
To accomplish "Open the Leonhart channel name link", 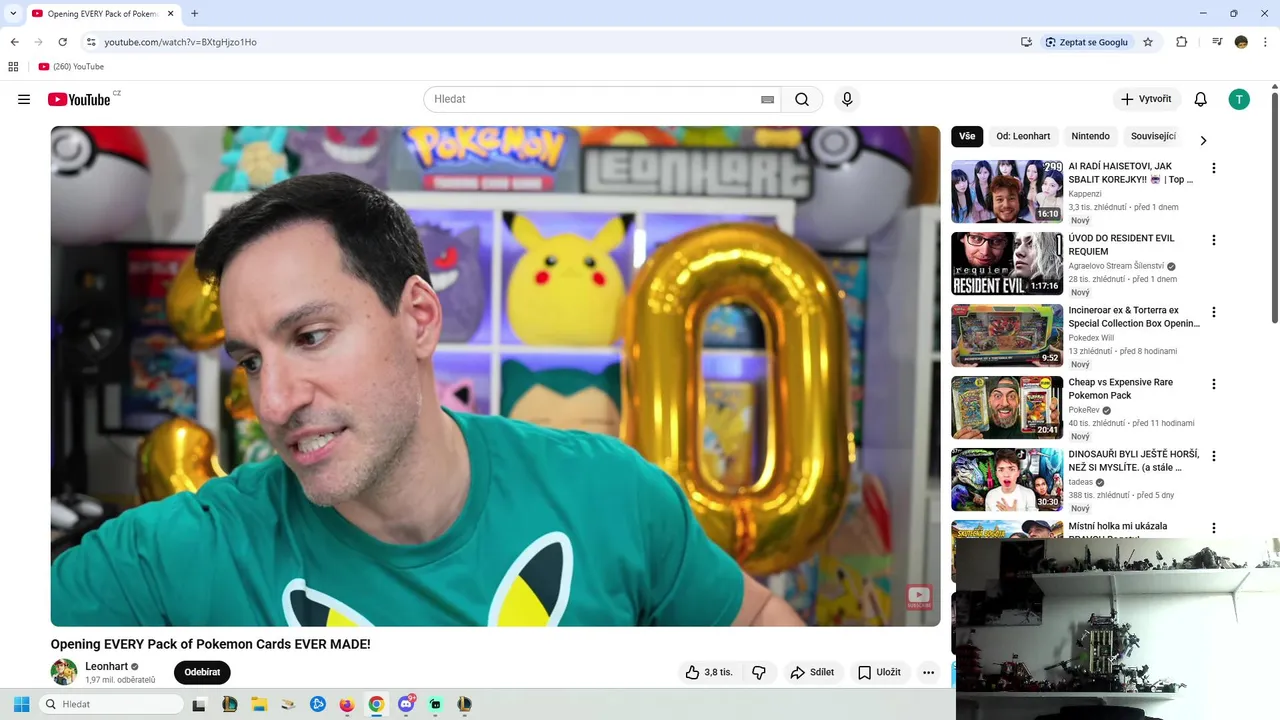I will pos(106,666).
